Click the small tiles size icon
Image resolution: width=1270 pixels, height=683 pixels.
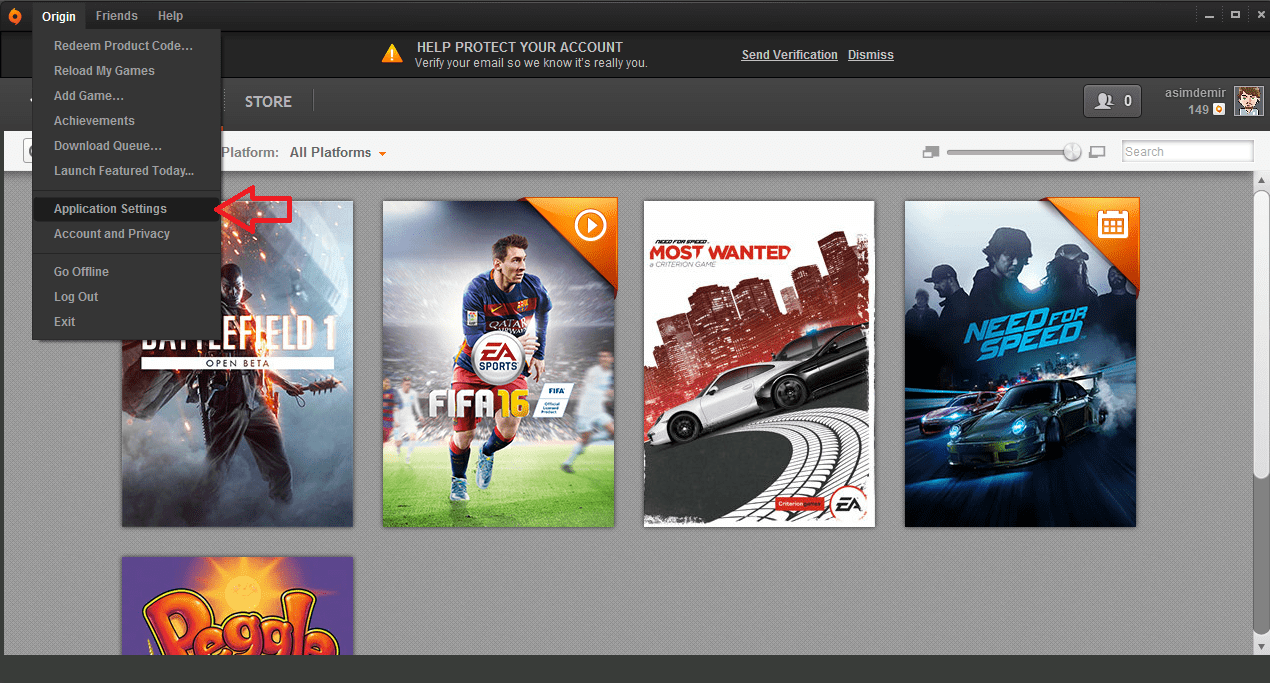point(932,152)
